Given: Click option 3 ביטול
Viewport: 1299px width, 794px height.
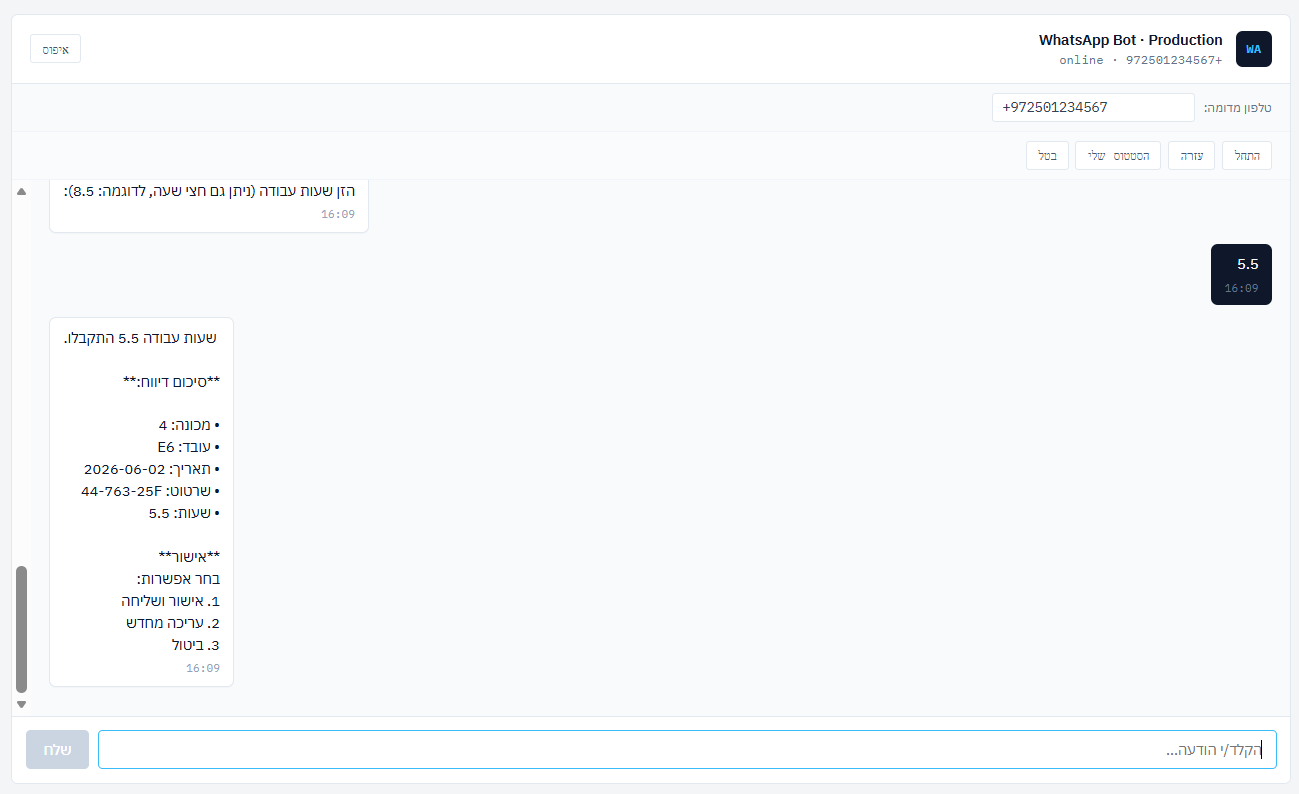Looking at the screenshot, I should click(196, 645).
